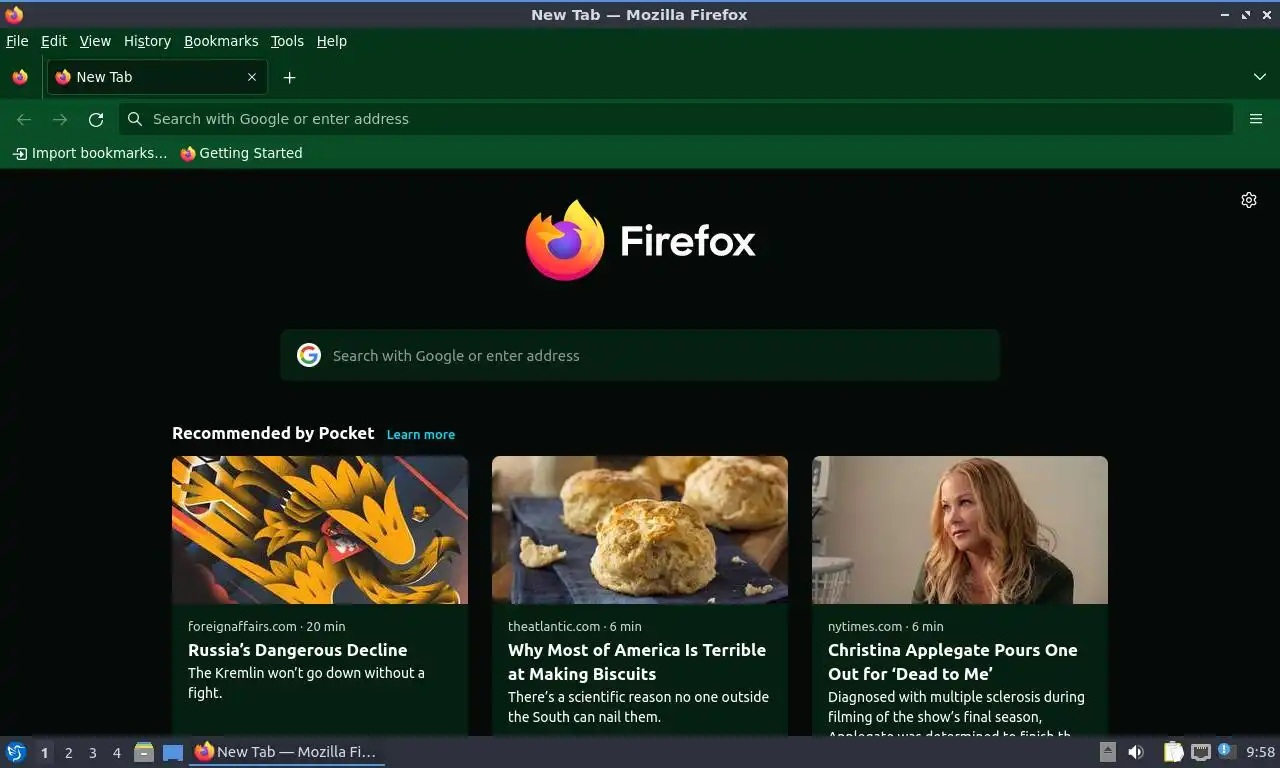Switch to workspace 3
The width and height of the screenshot is (1280, 768).
[92, 753]
